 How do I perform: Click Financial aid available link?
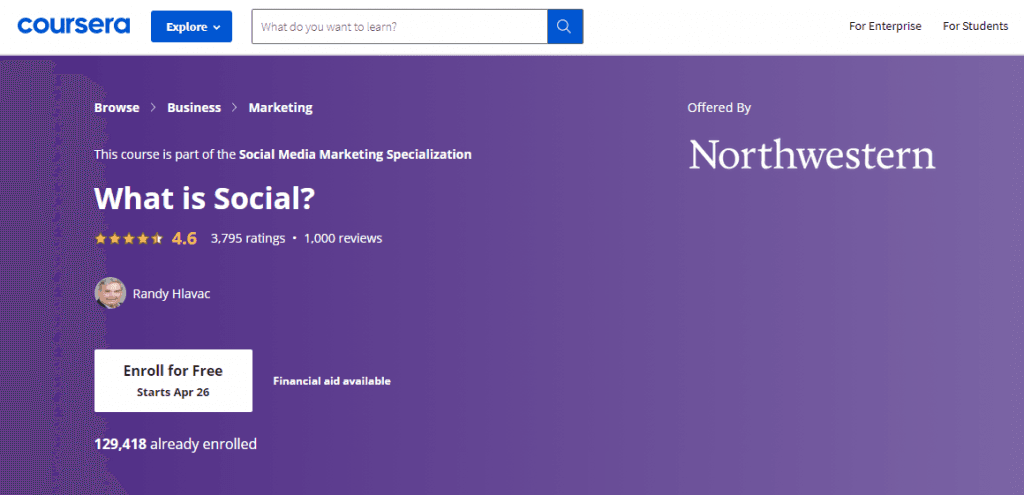pos(332,381)
